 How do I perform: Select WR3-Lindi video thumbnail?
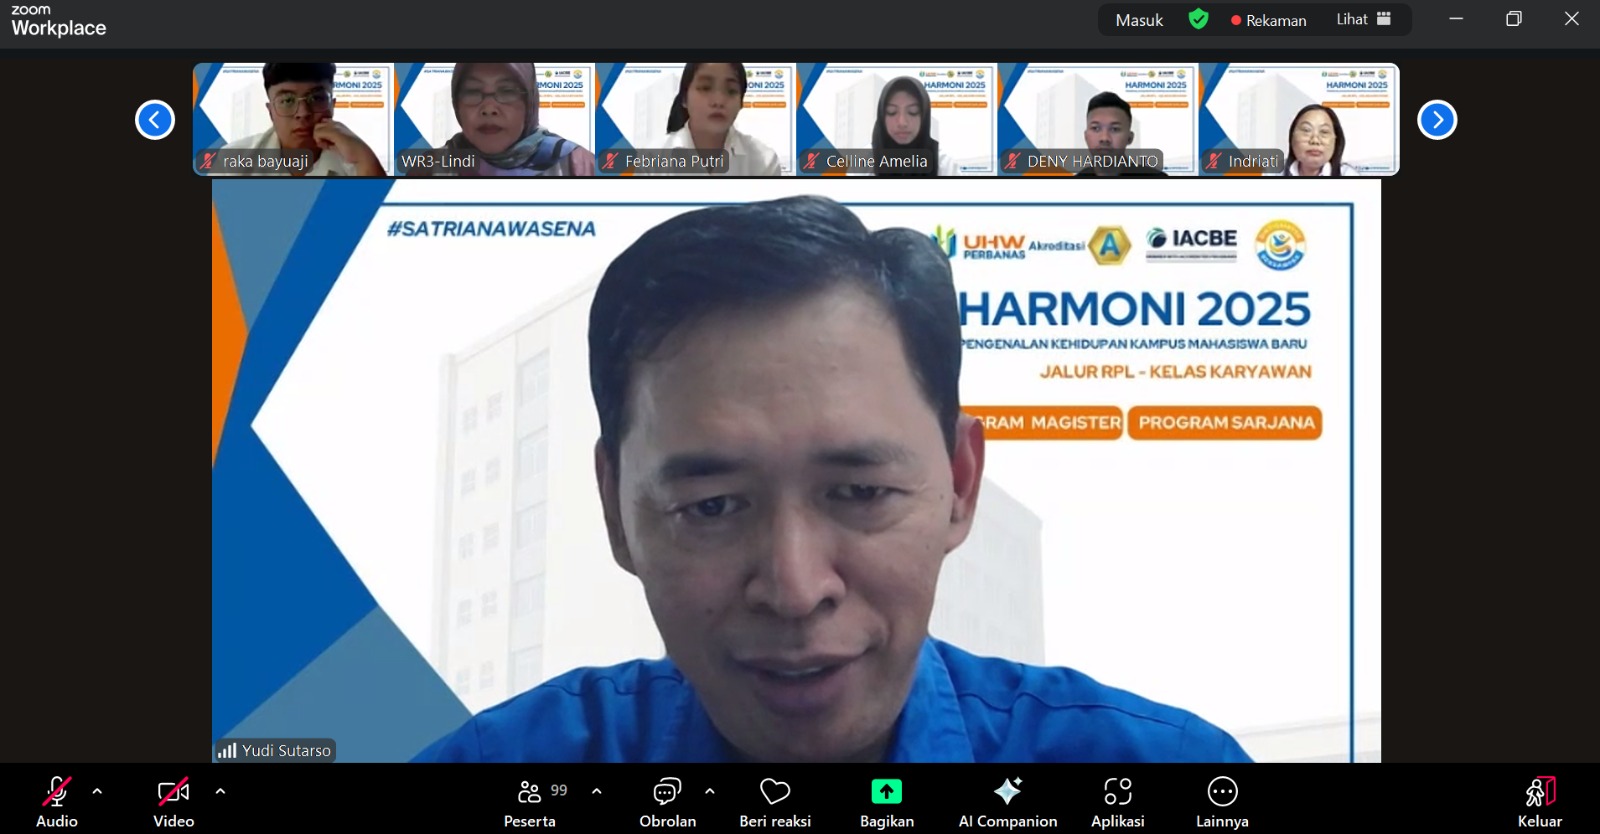[494, 119]
